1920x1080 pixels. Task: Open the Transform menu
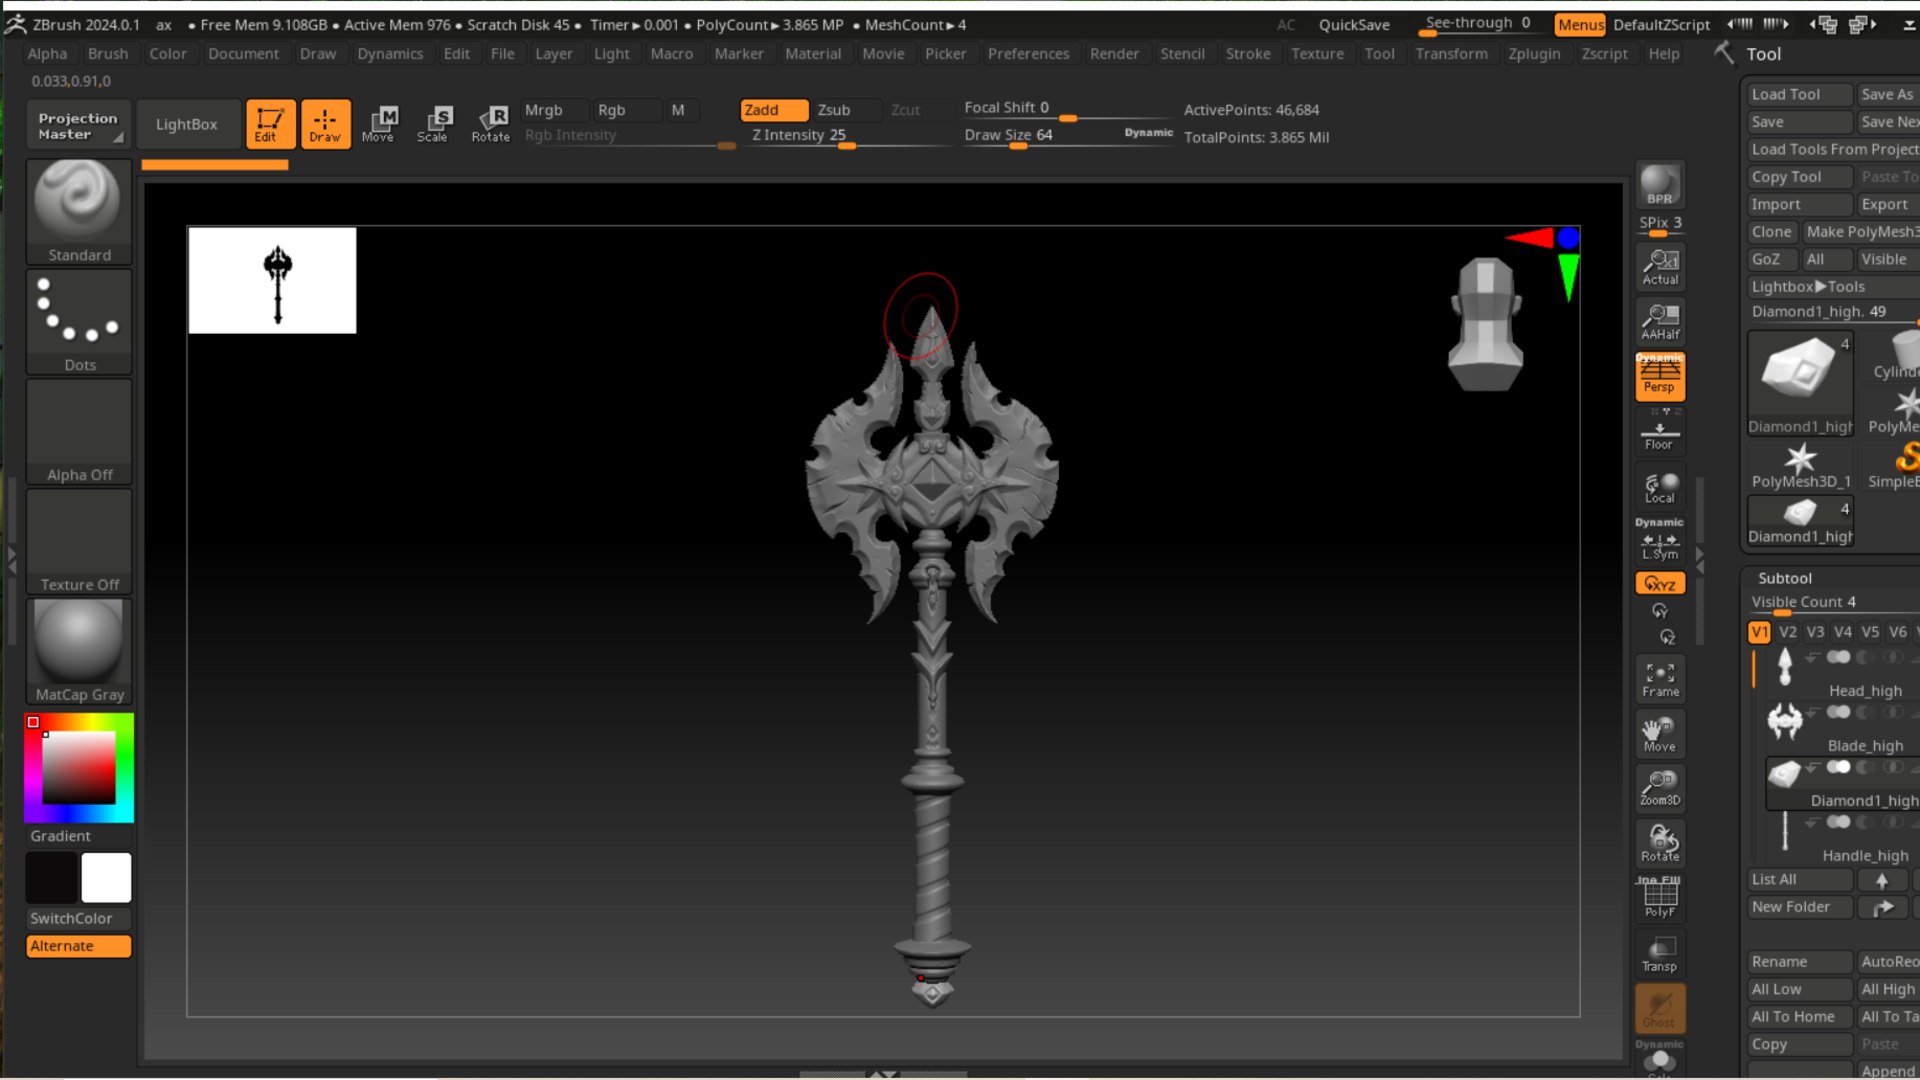coord(1451,54)
